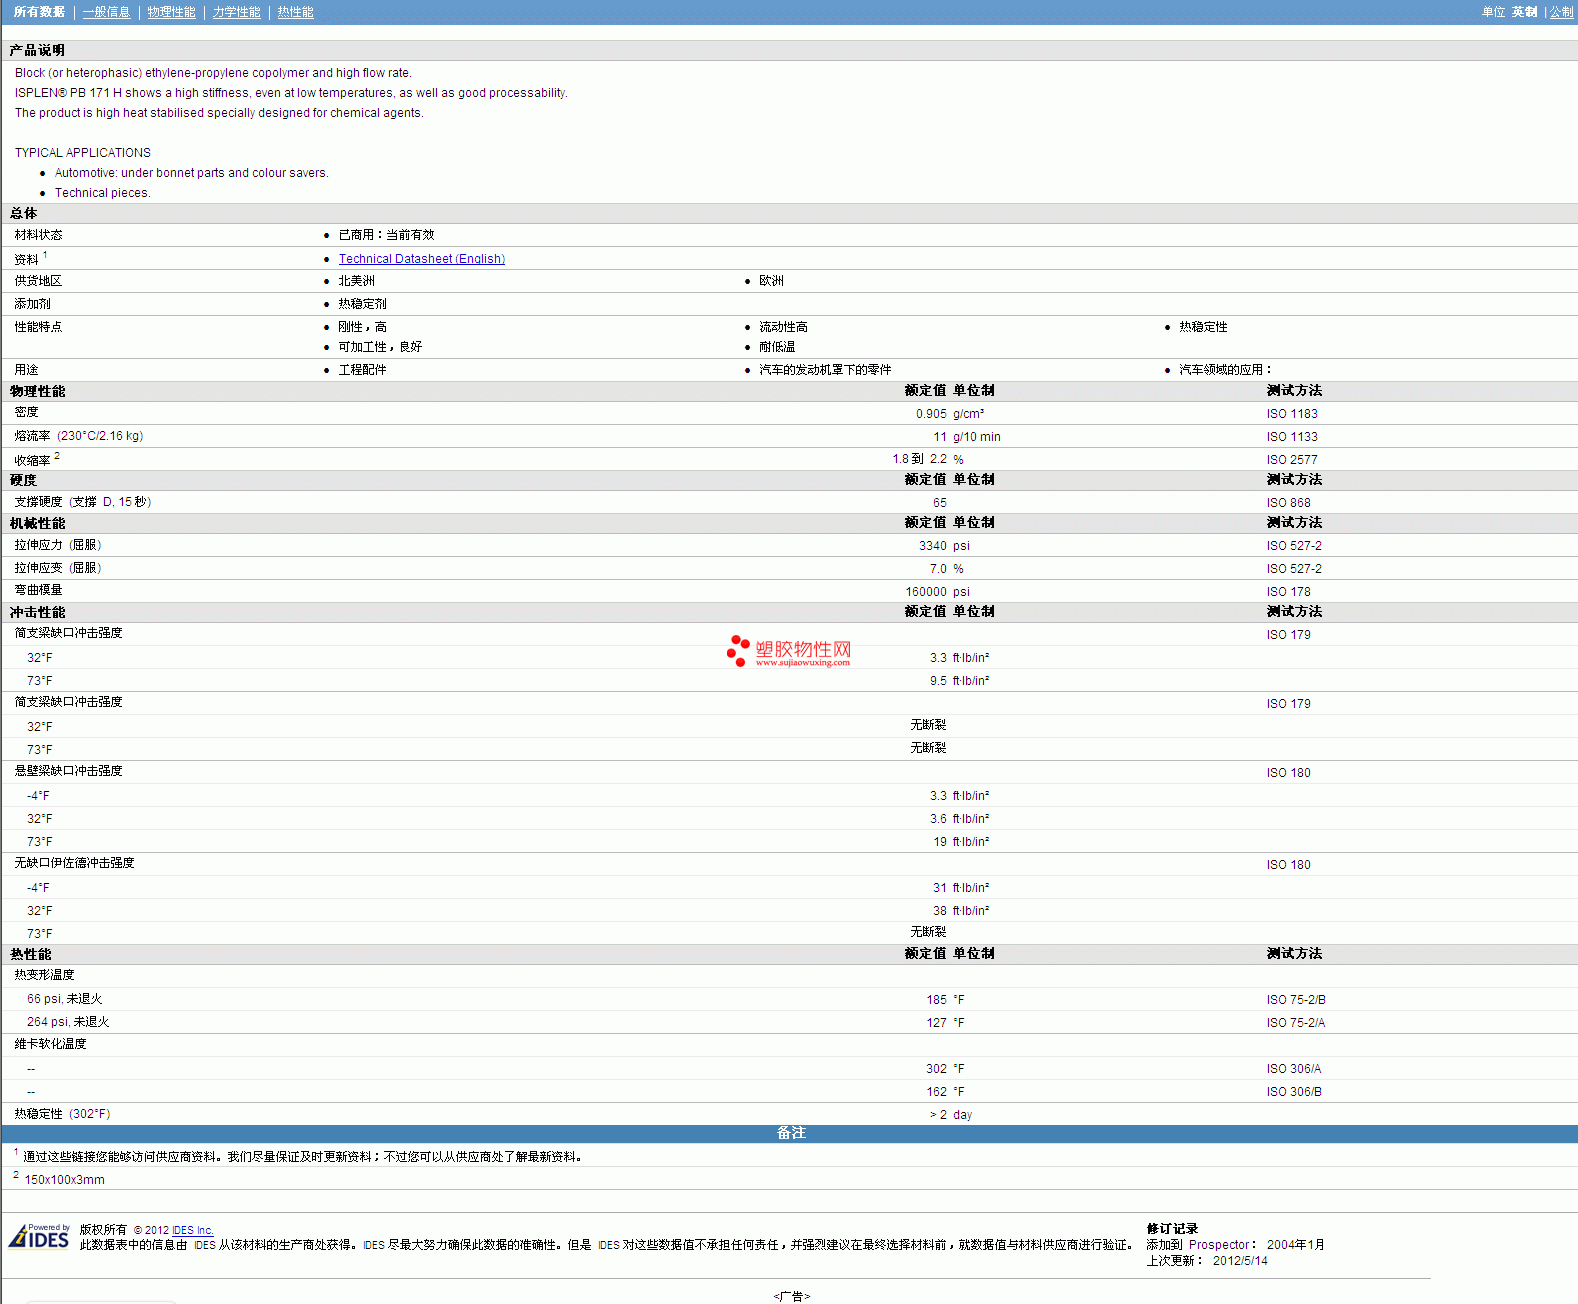This screenshot has width=1578, height=1304.
Task: Click the Prospector text in revision record
Action: tap(1218, 1245)
